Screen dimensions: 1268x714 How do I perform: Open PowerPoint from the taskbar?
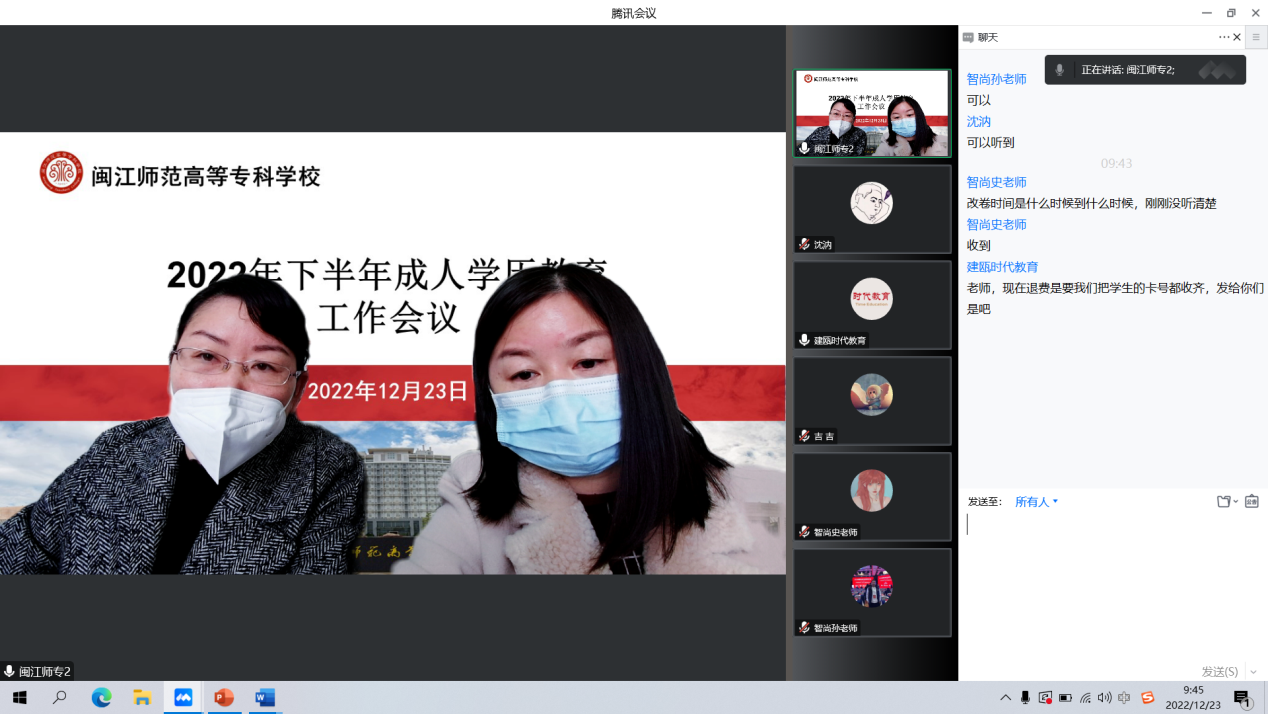pos(224,698)
